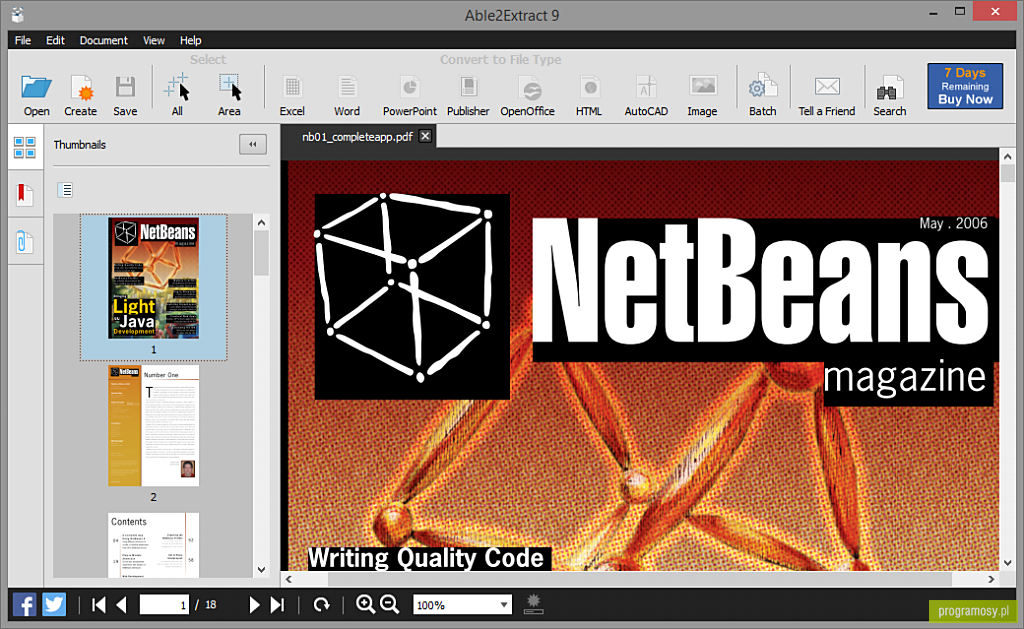Save the document with Save icon
Image resolution: width=1024 pixels, height=629 pixels.
click(x=125, y=87)
